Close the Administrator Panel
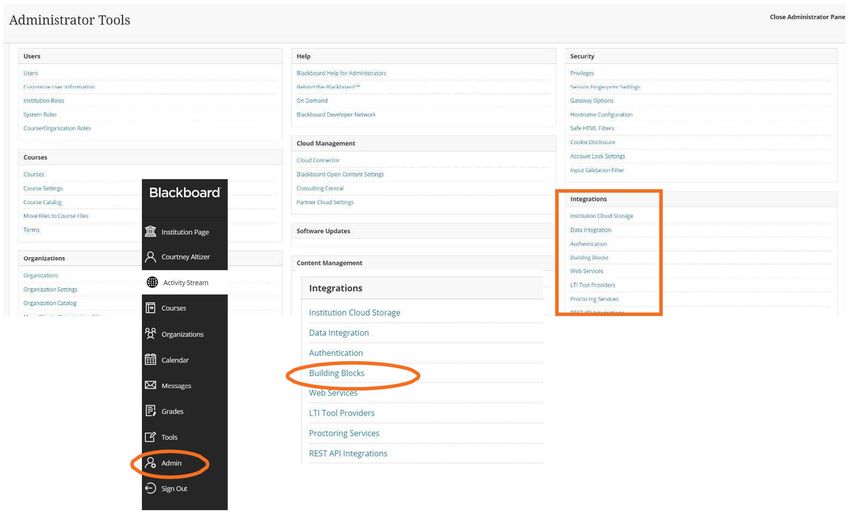This screenshot has height=525, width=850. (807, 17)
